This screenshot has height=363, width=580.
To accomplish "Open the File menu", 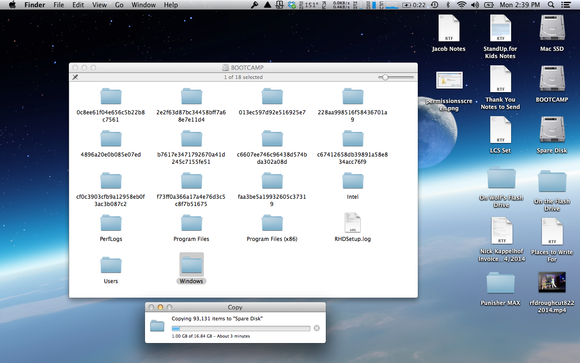I will (58, 5).
